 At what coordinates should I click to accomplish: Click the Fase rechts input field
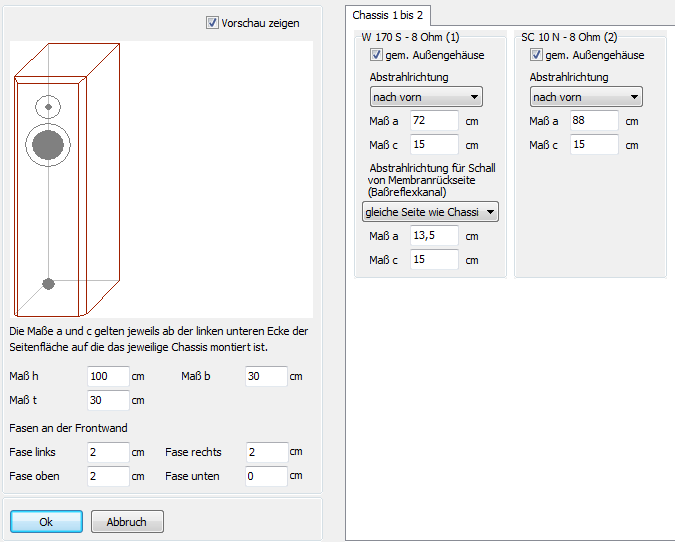[267, 452]
